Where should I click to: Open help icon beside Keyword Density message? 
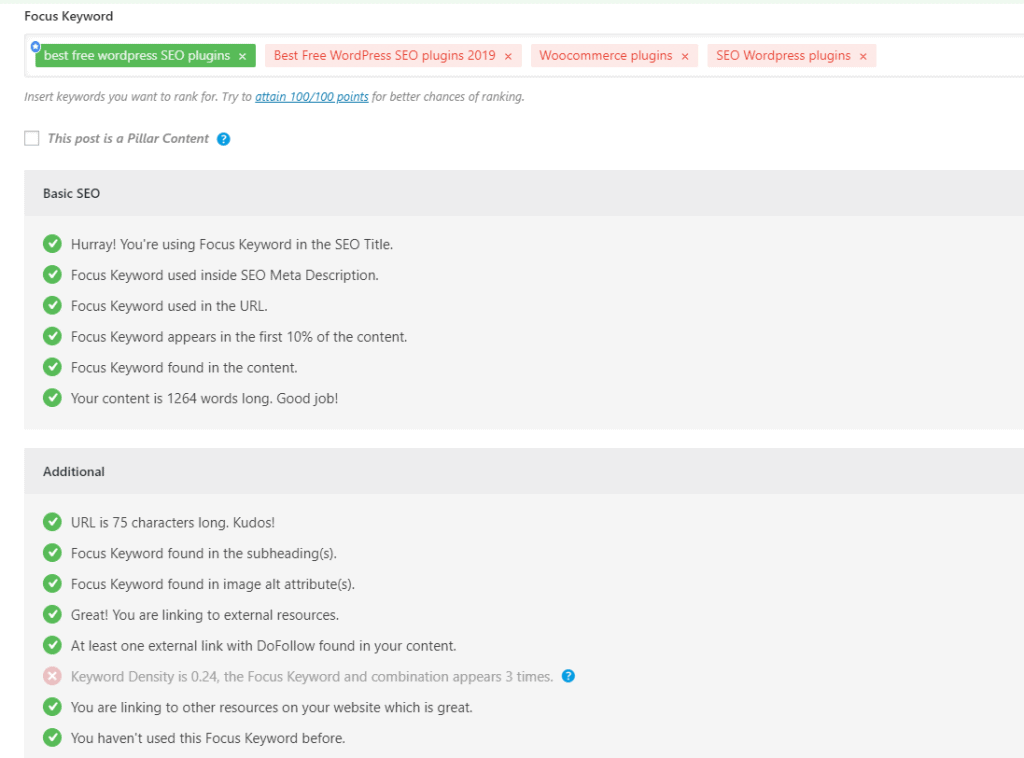click(568, 676)
